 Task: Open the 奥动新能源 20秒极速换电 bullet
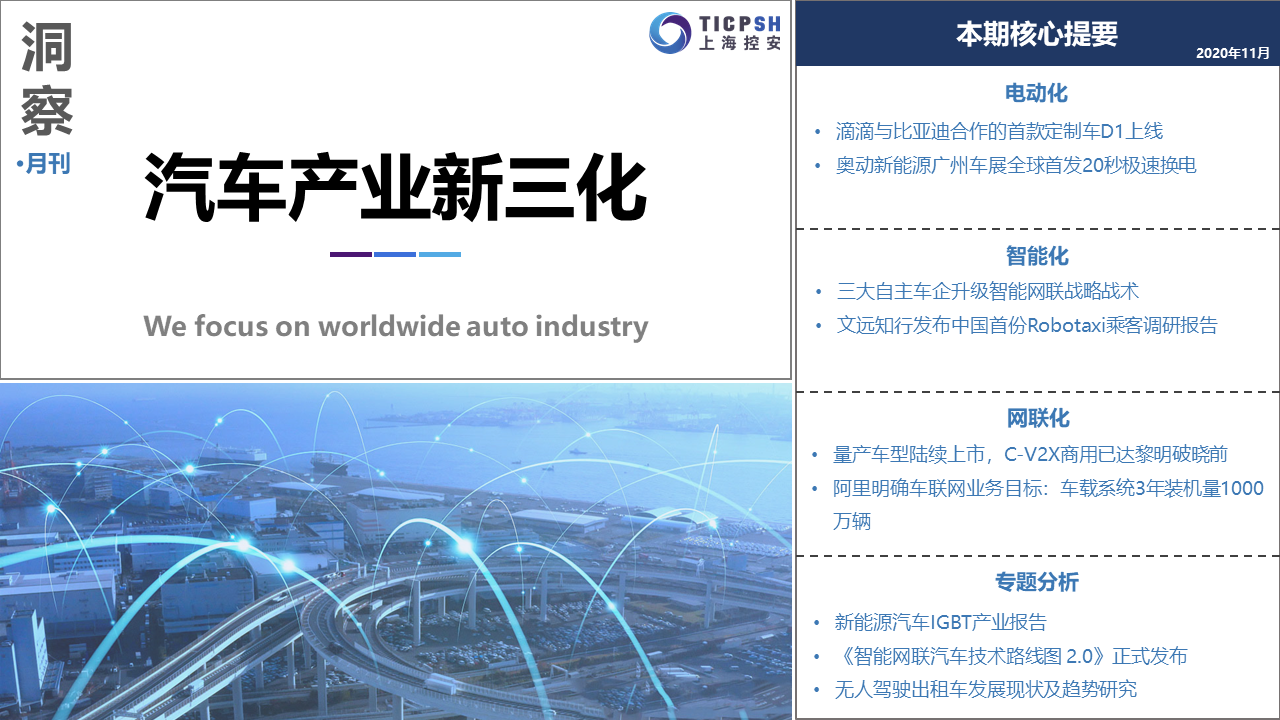click(1016, 165)
